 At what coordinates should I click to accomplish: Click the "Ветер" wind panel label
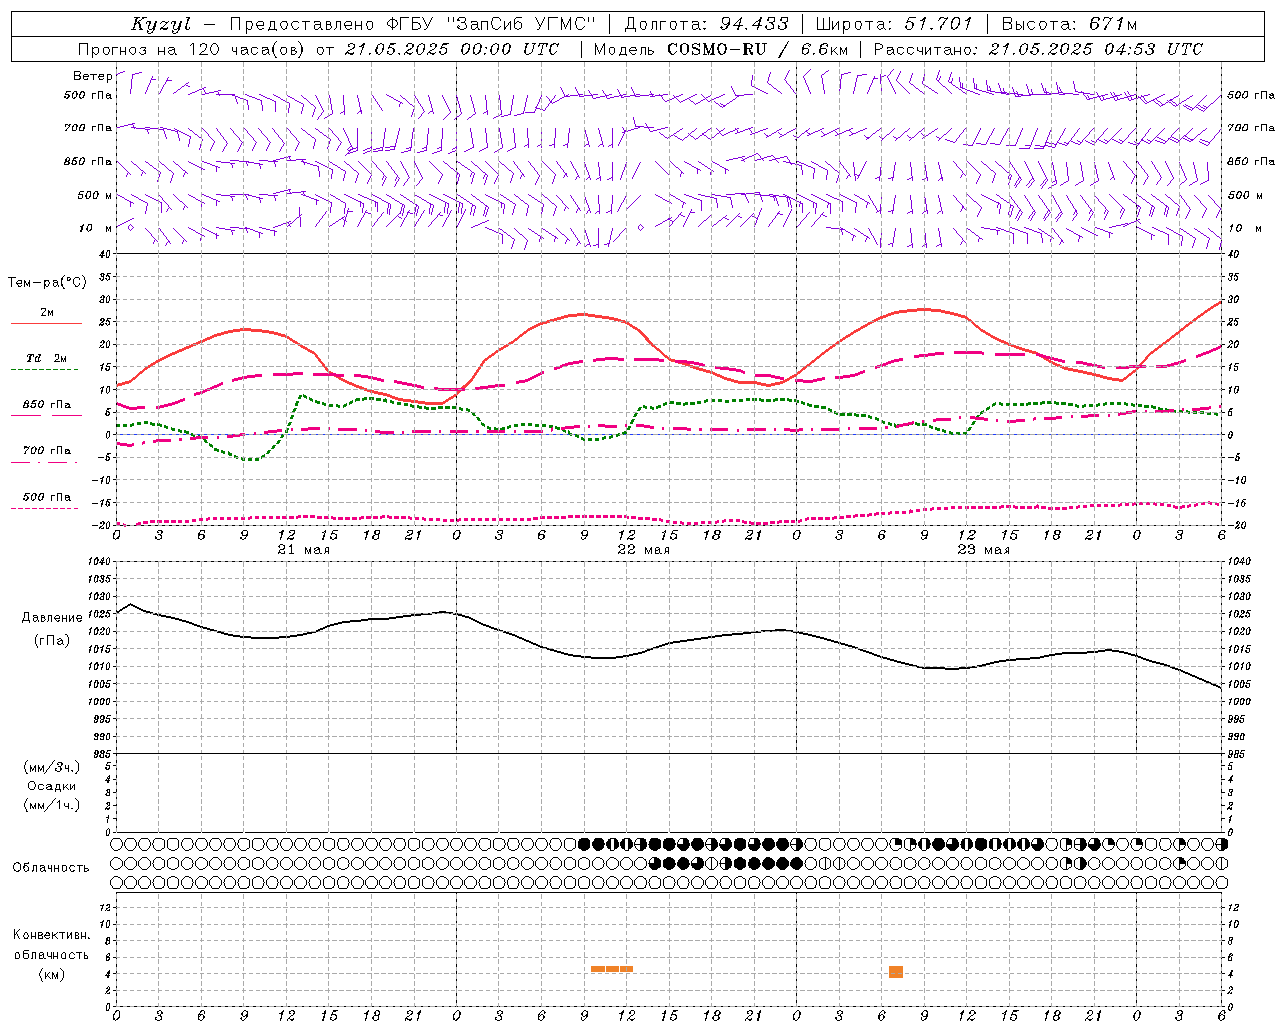(x=92, y=76)
